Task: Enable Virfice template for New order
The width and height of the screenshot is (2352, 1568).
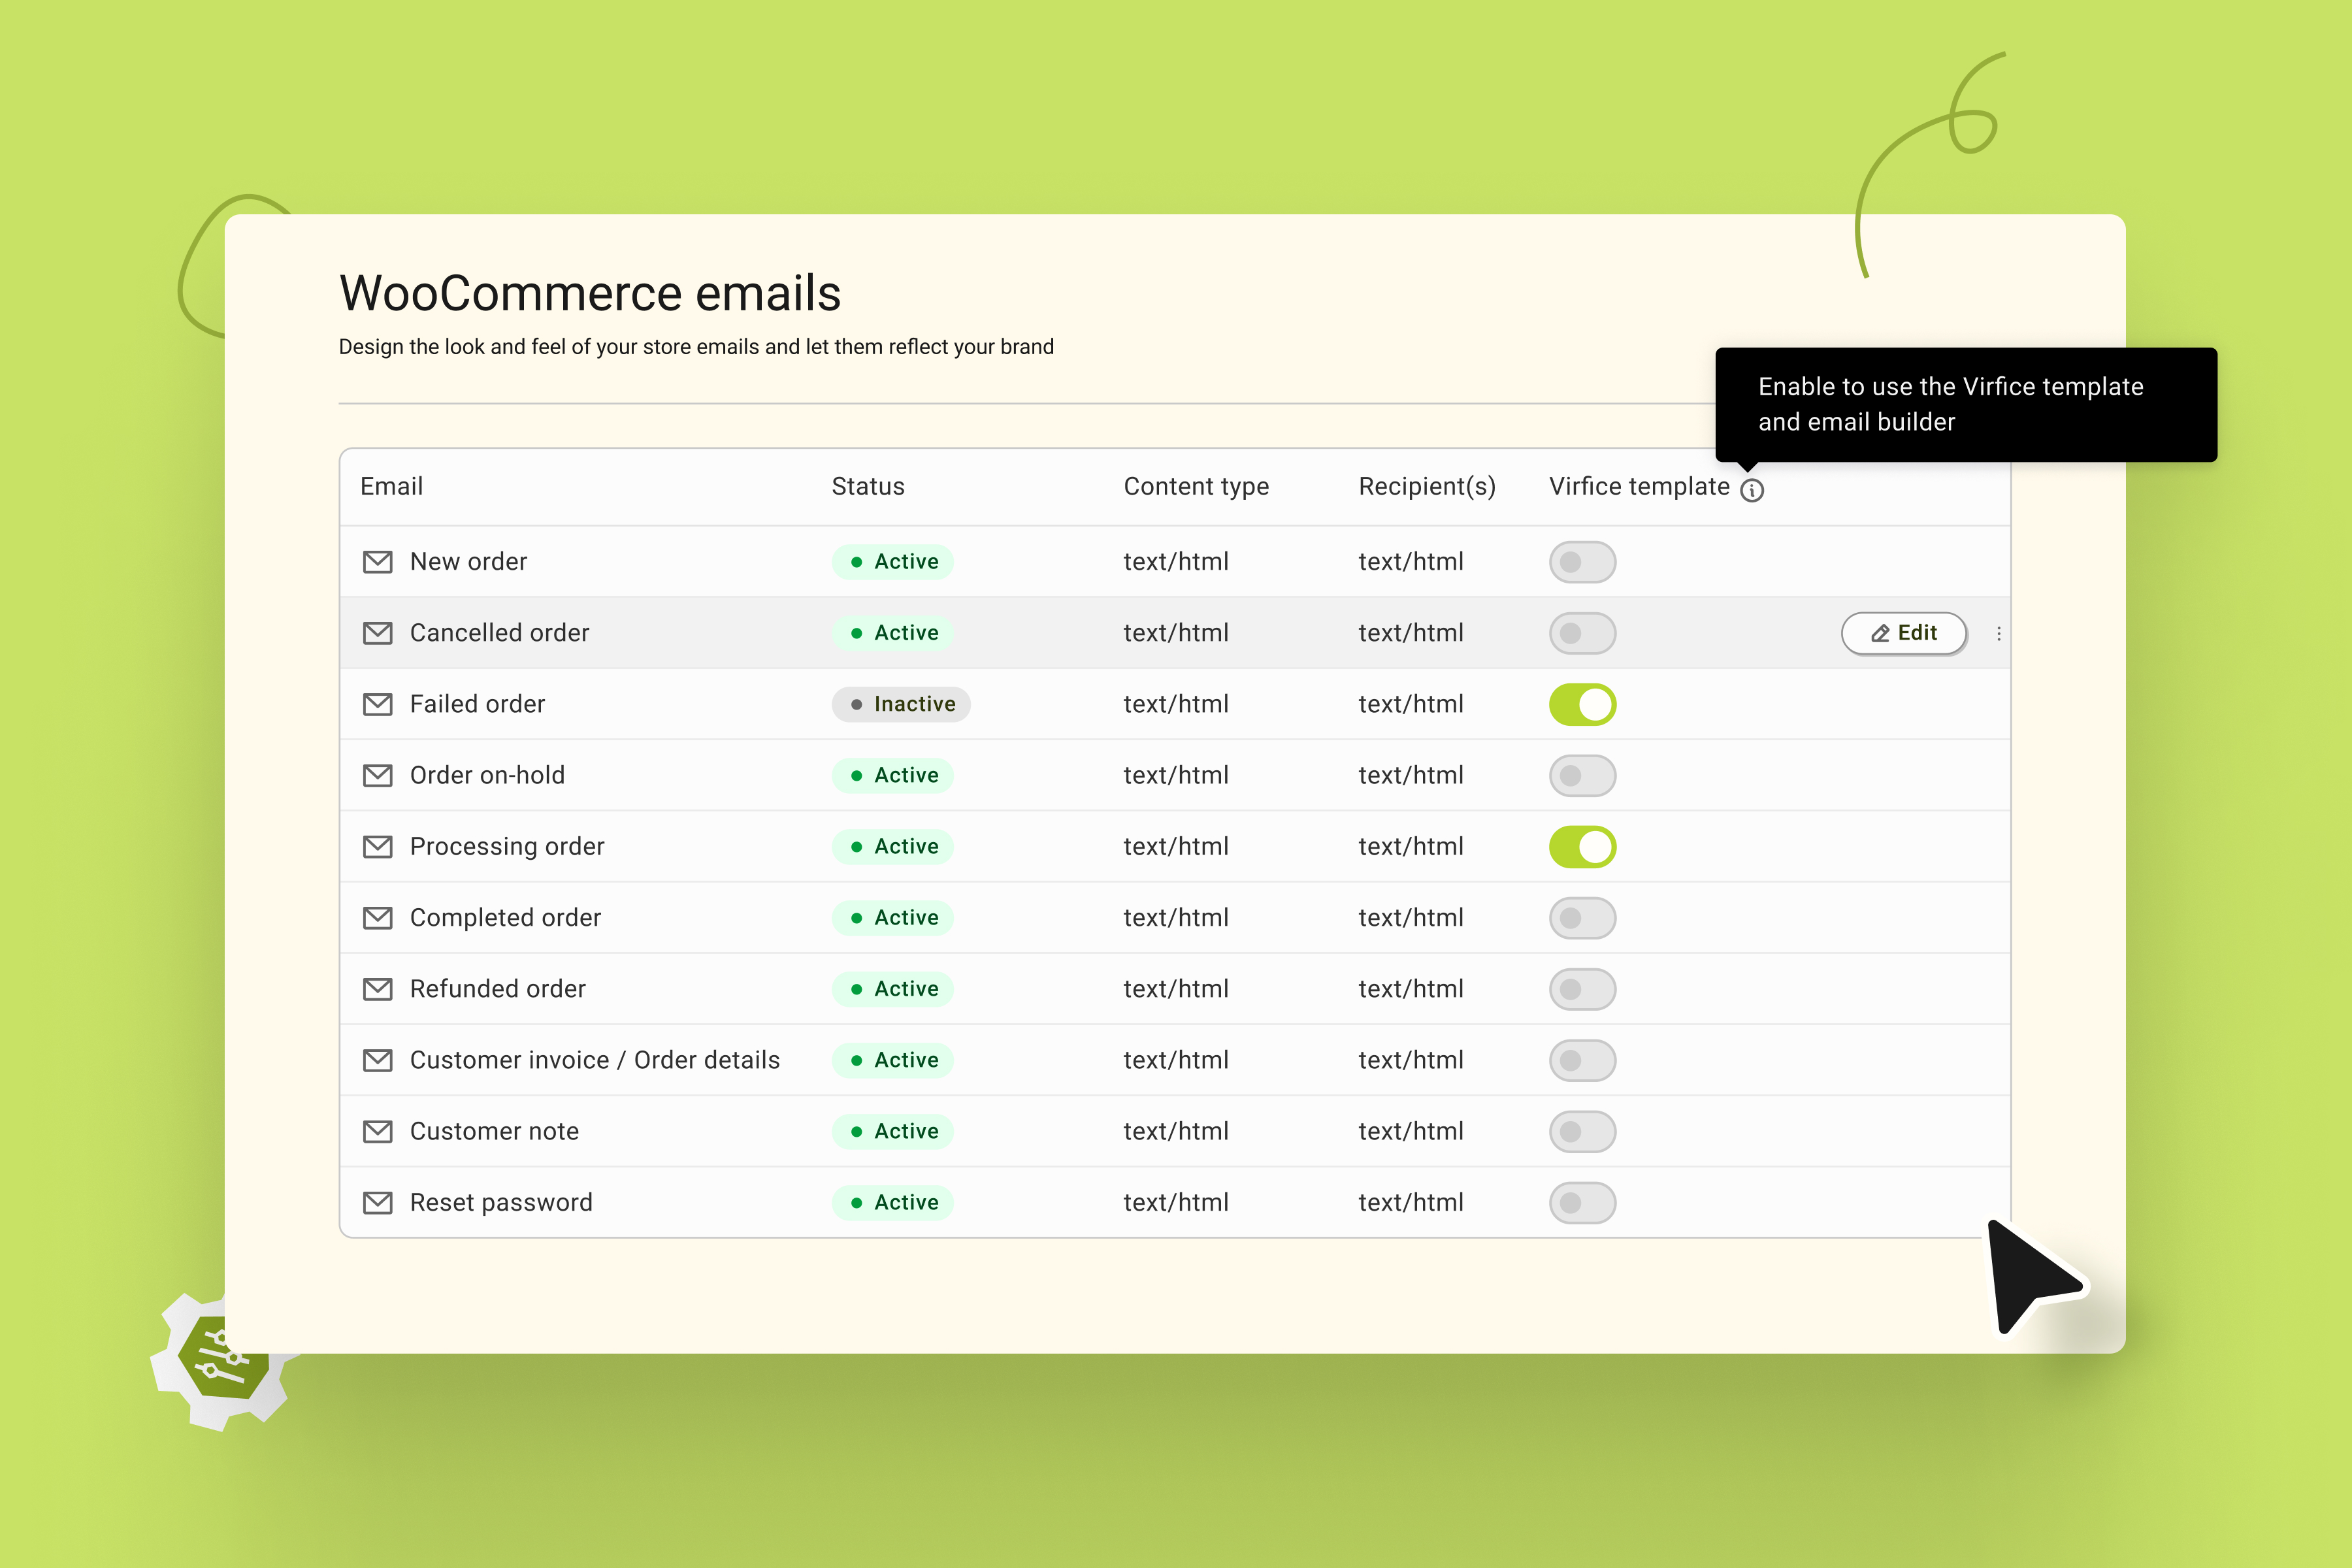Action: tap(1582, 562)
